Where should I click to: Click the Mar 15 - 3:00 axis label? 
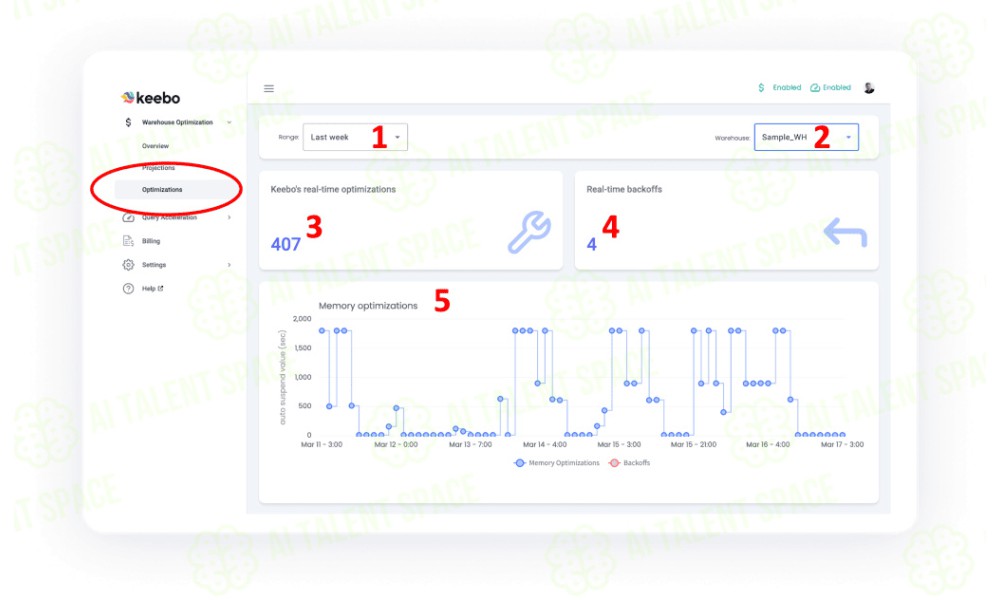tap(619, 444)
